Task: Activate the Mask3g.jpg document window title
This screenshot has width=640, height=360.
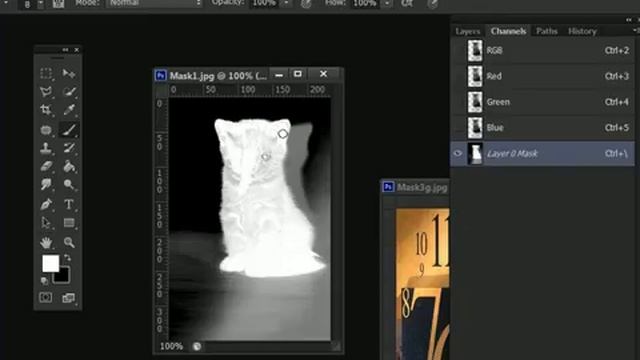Action: 422,187
